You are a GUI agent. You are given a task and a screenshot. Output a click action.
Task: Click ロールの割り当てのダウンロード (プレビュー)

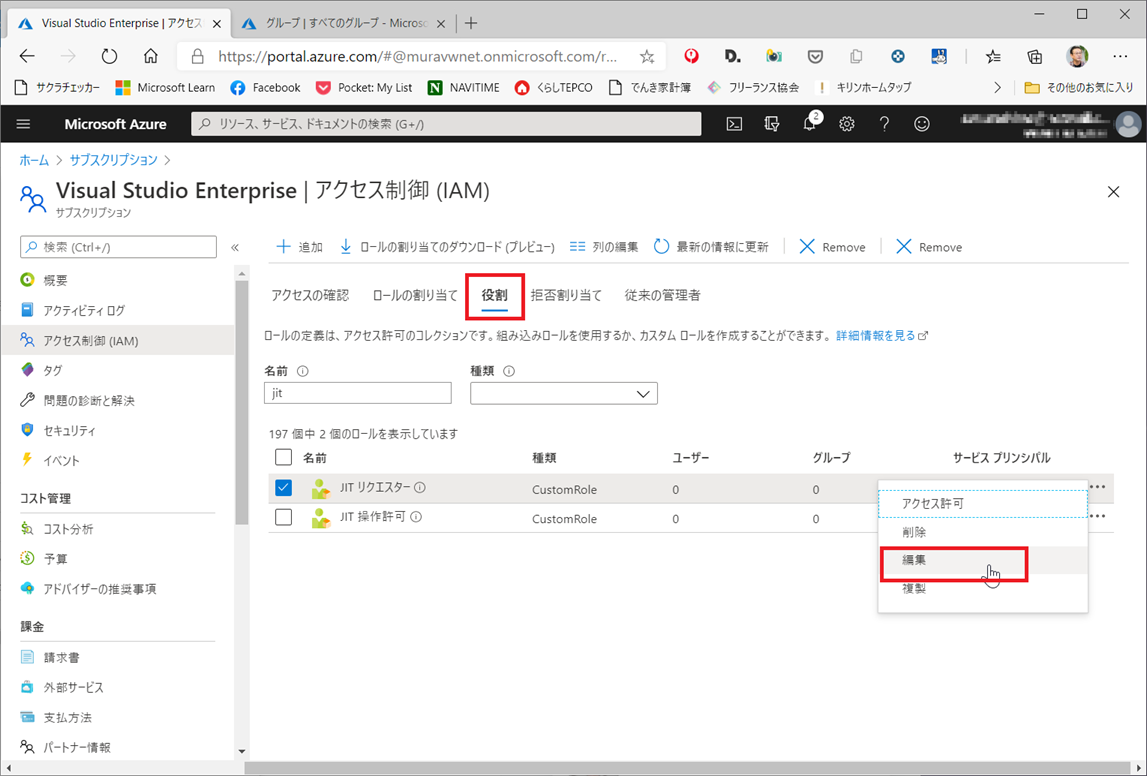(447, 247)
